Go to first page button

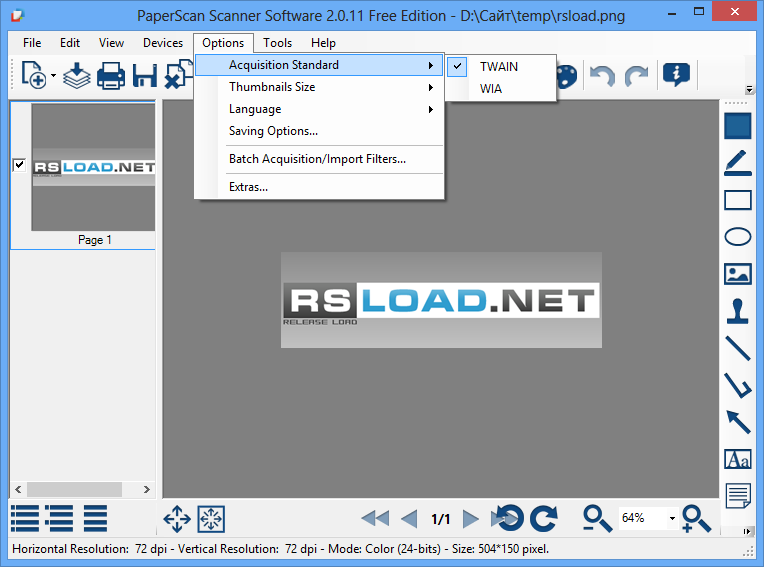coord(375,518)
